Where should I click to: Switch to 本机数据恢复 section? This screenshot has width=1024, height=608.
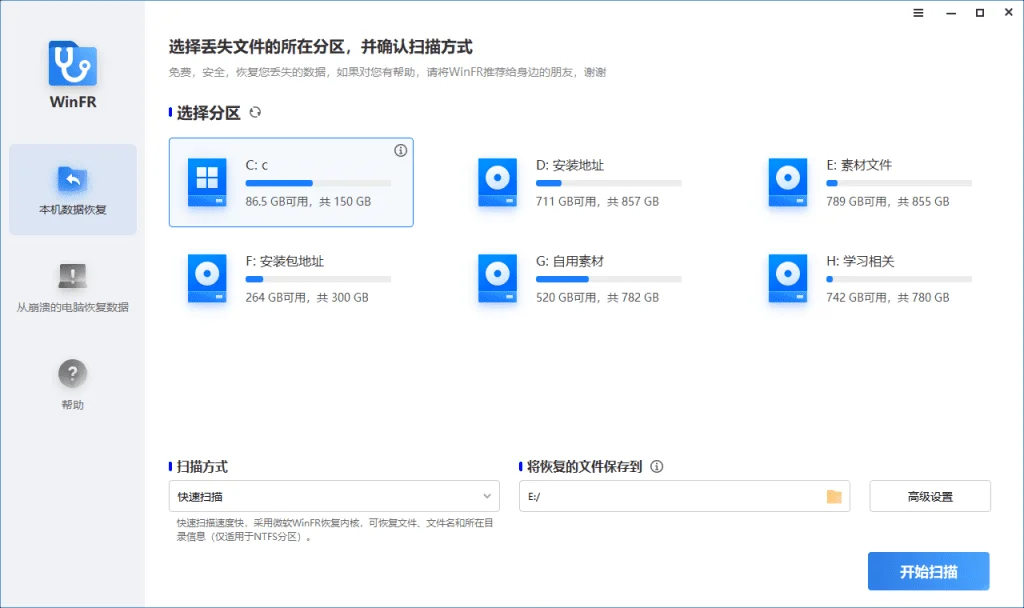pyautogui.click(x=71, y=190)
